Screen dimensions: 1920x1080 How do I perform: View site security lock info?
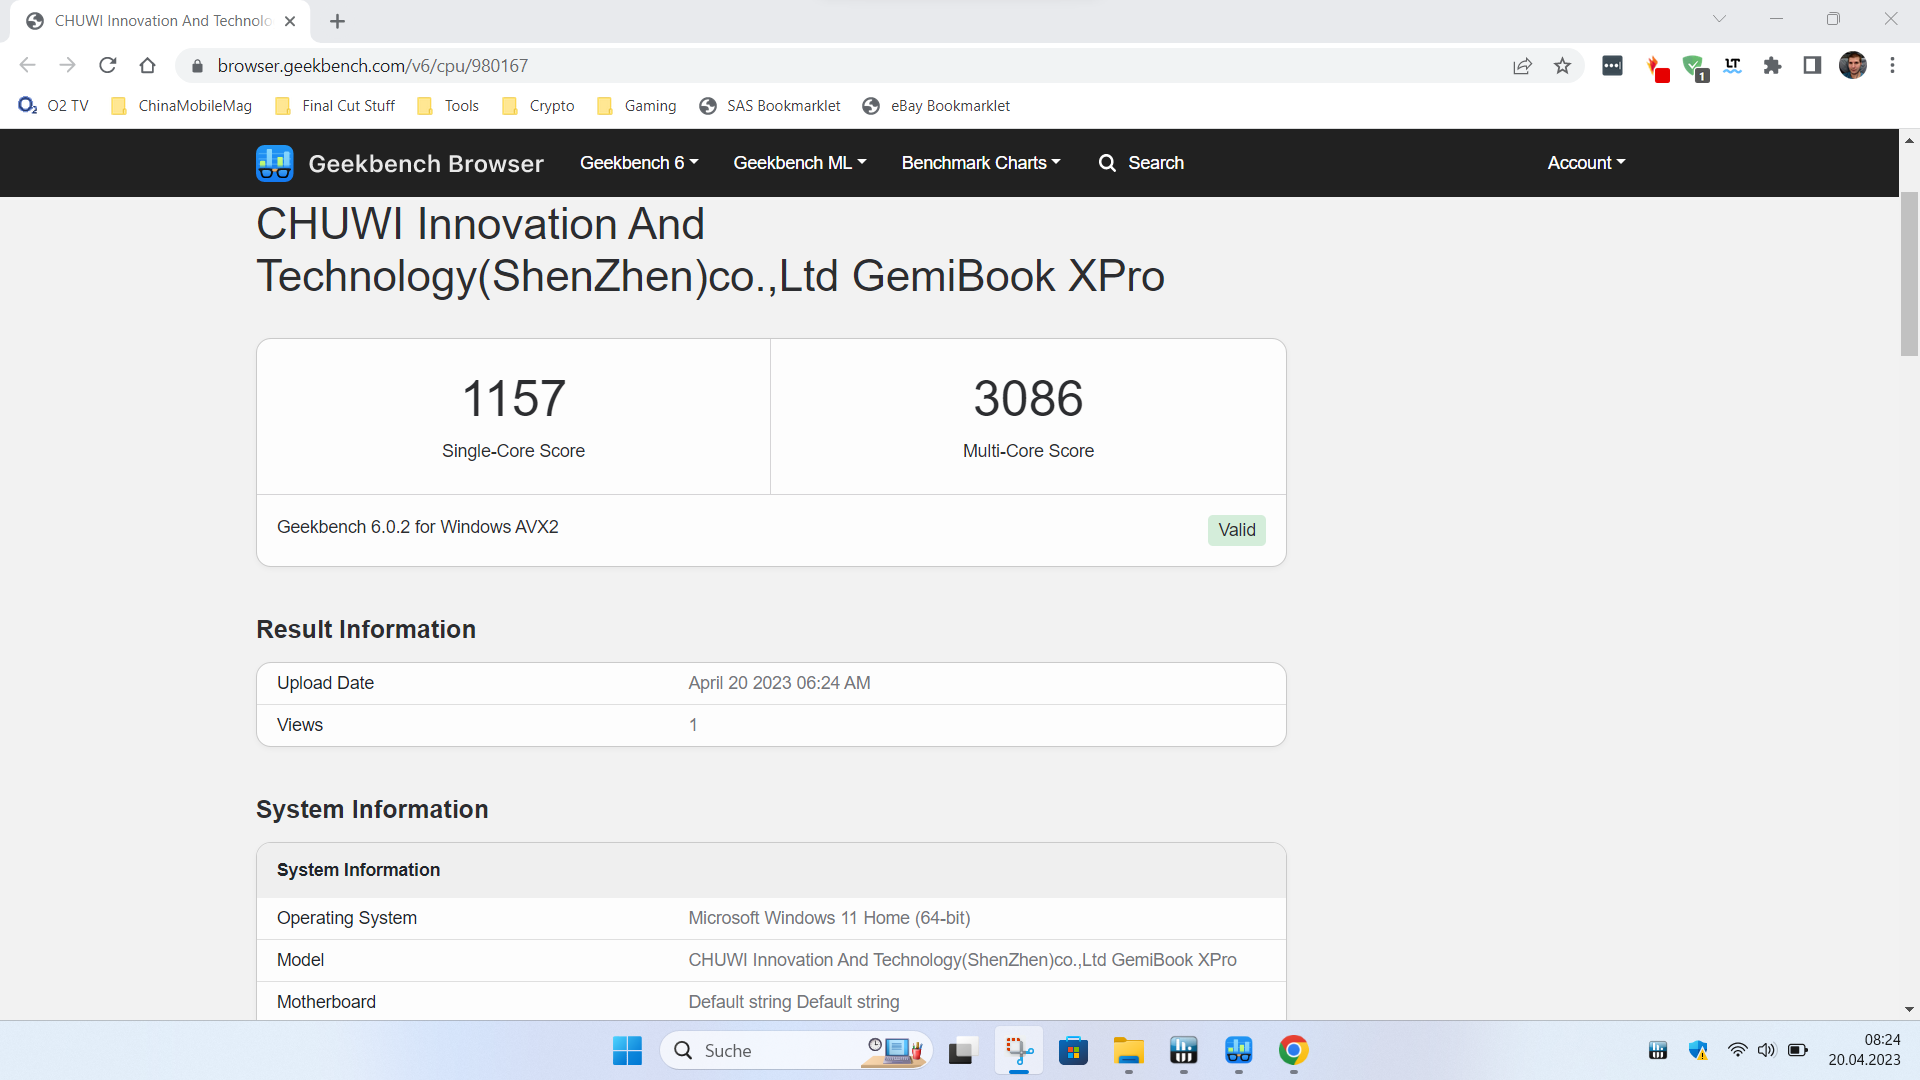[197, 66]
